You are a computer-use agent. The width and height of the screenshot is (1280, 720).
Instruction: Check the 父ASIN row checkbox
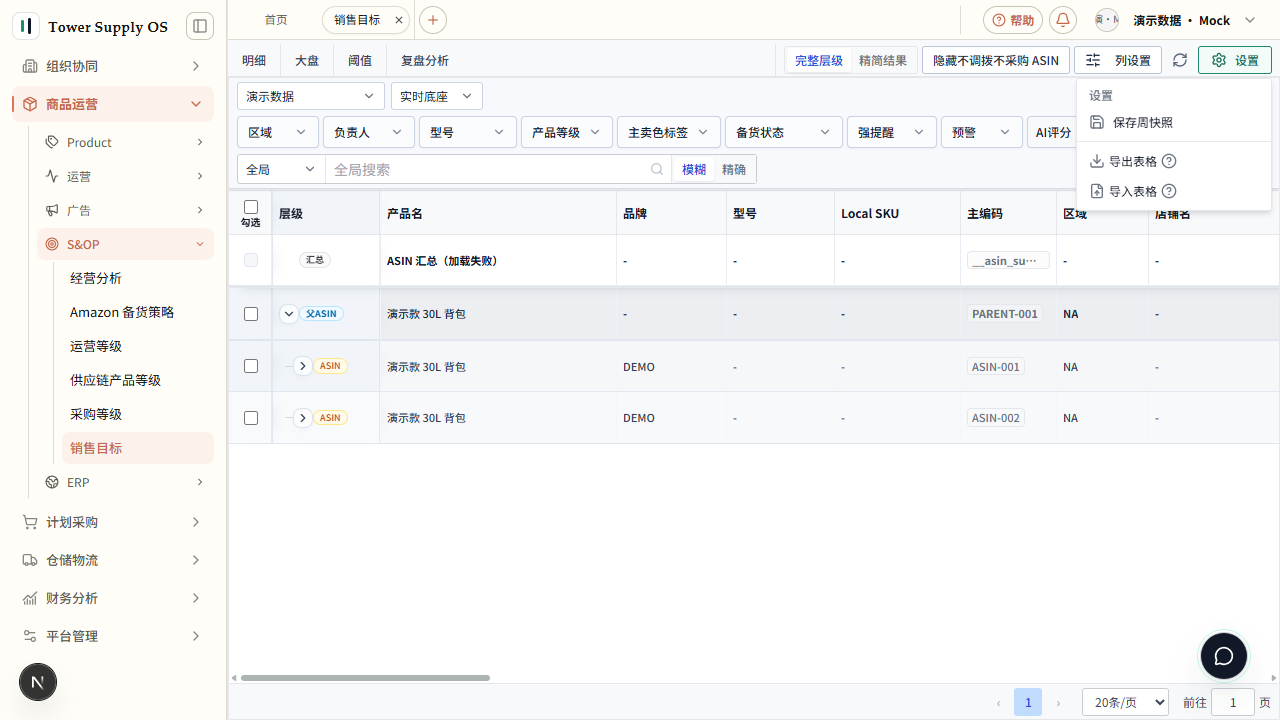click(251, 314)
